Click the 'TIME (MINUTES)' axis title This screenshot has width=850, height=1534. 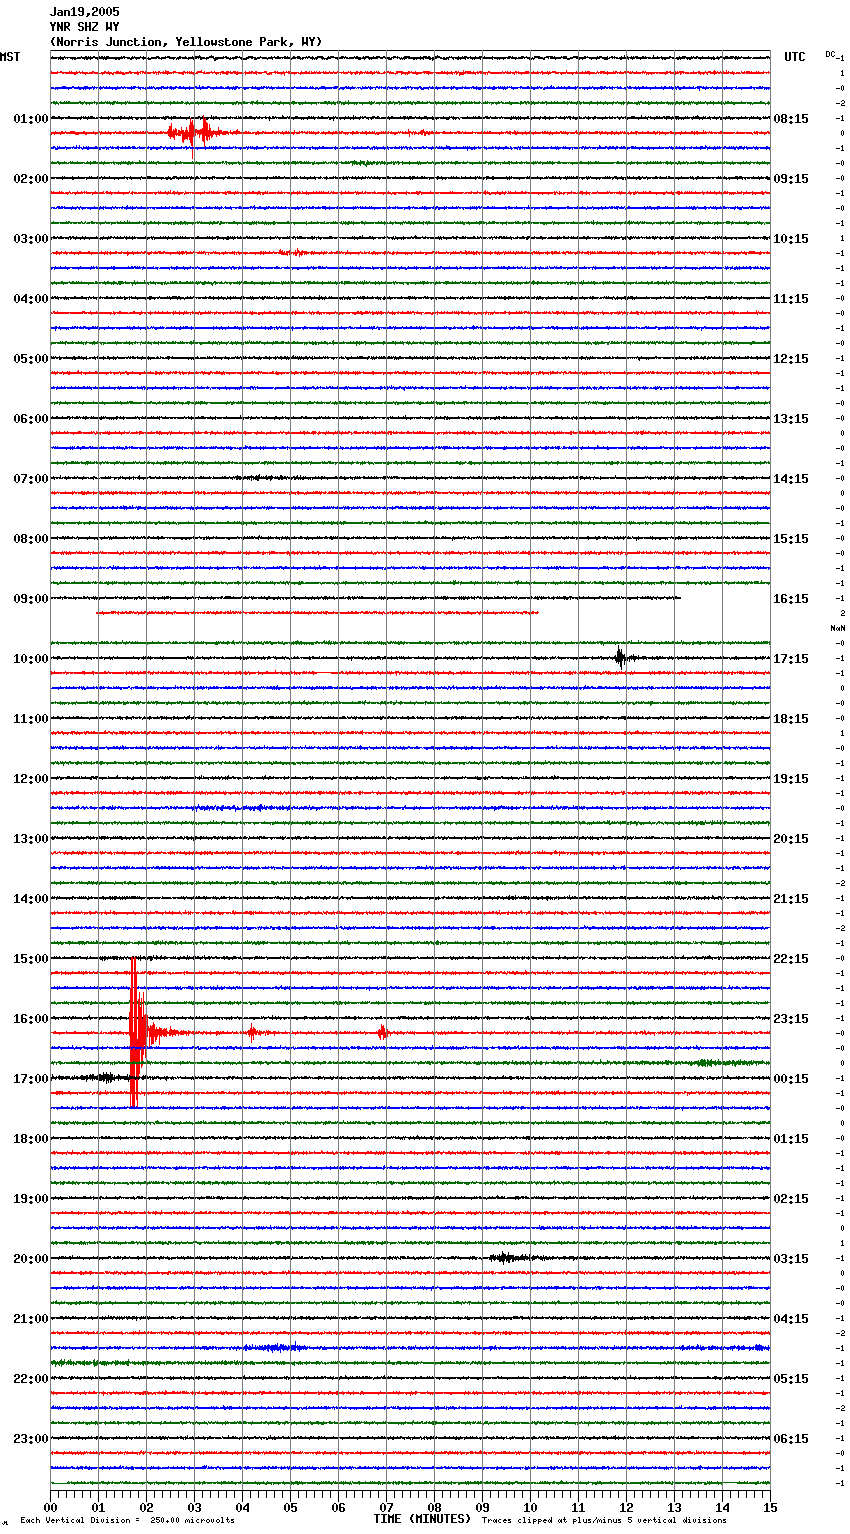[422, 1519]
